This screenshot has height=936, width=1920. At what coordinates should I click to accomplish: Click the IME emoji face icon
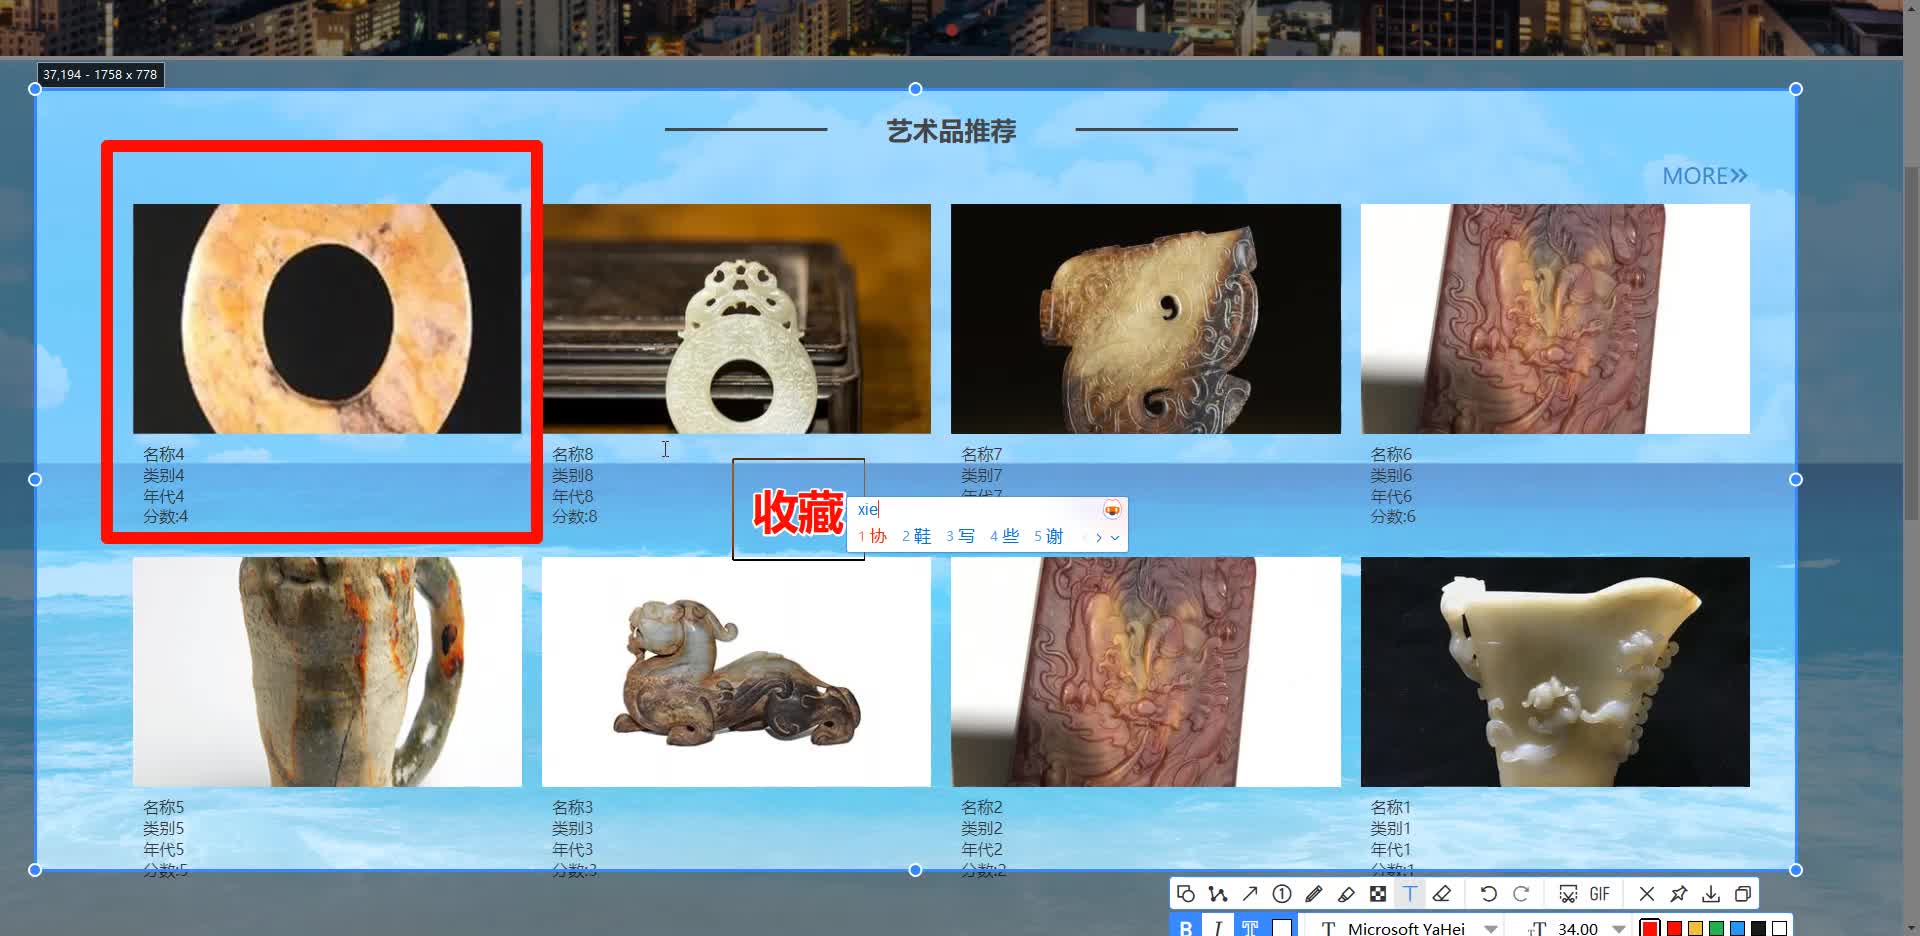click(1112, 510)
